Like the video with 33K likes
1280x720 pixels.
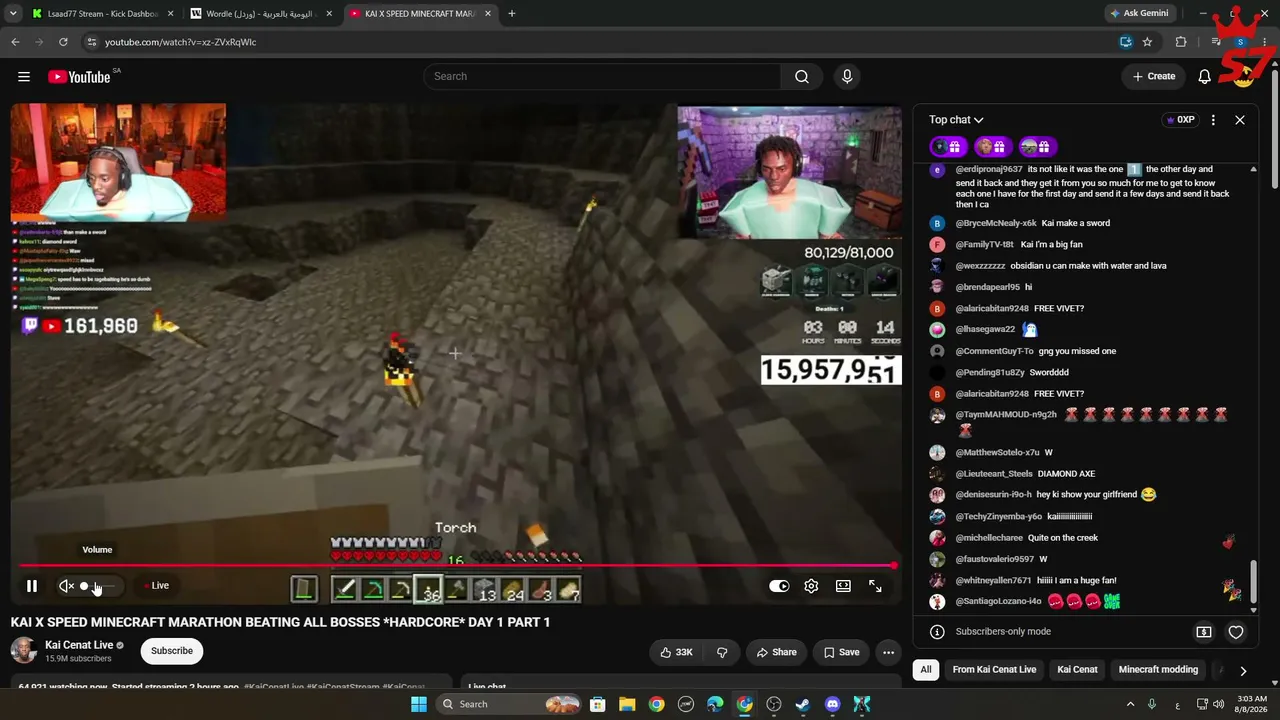click(677, 652)
